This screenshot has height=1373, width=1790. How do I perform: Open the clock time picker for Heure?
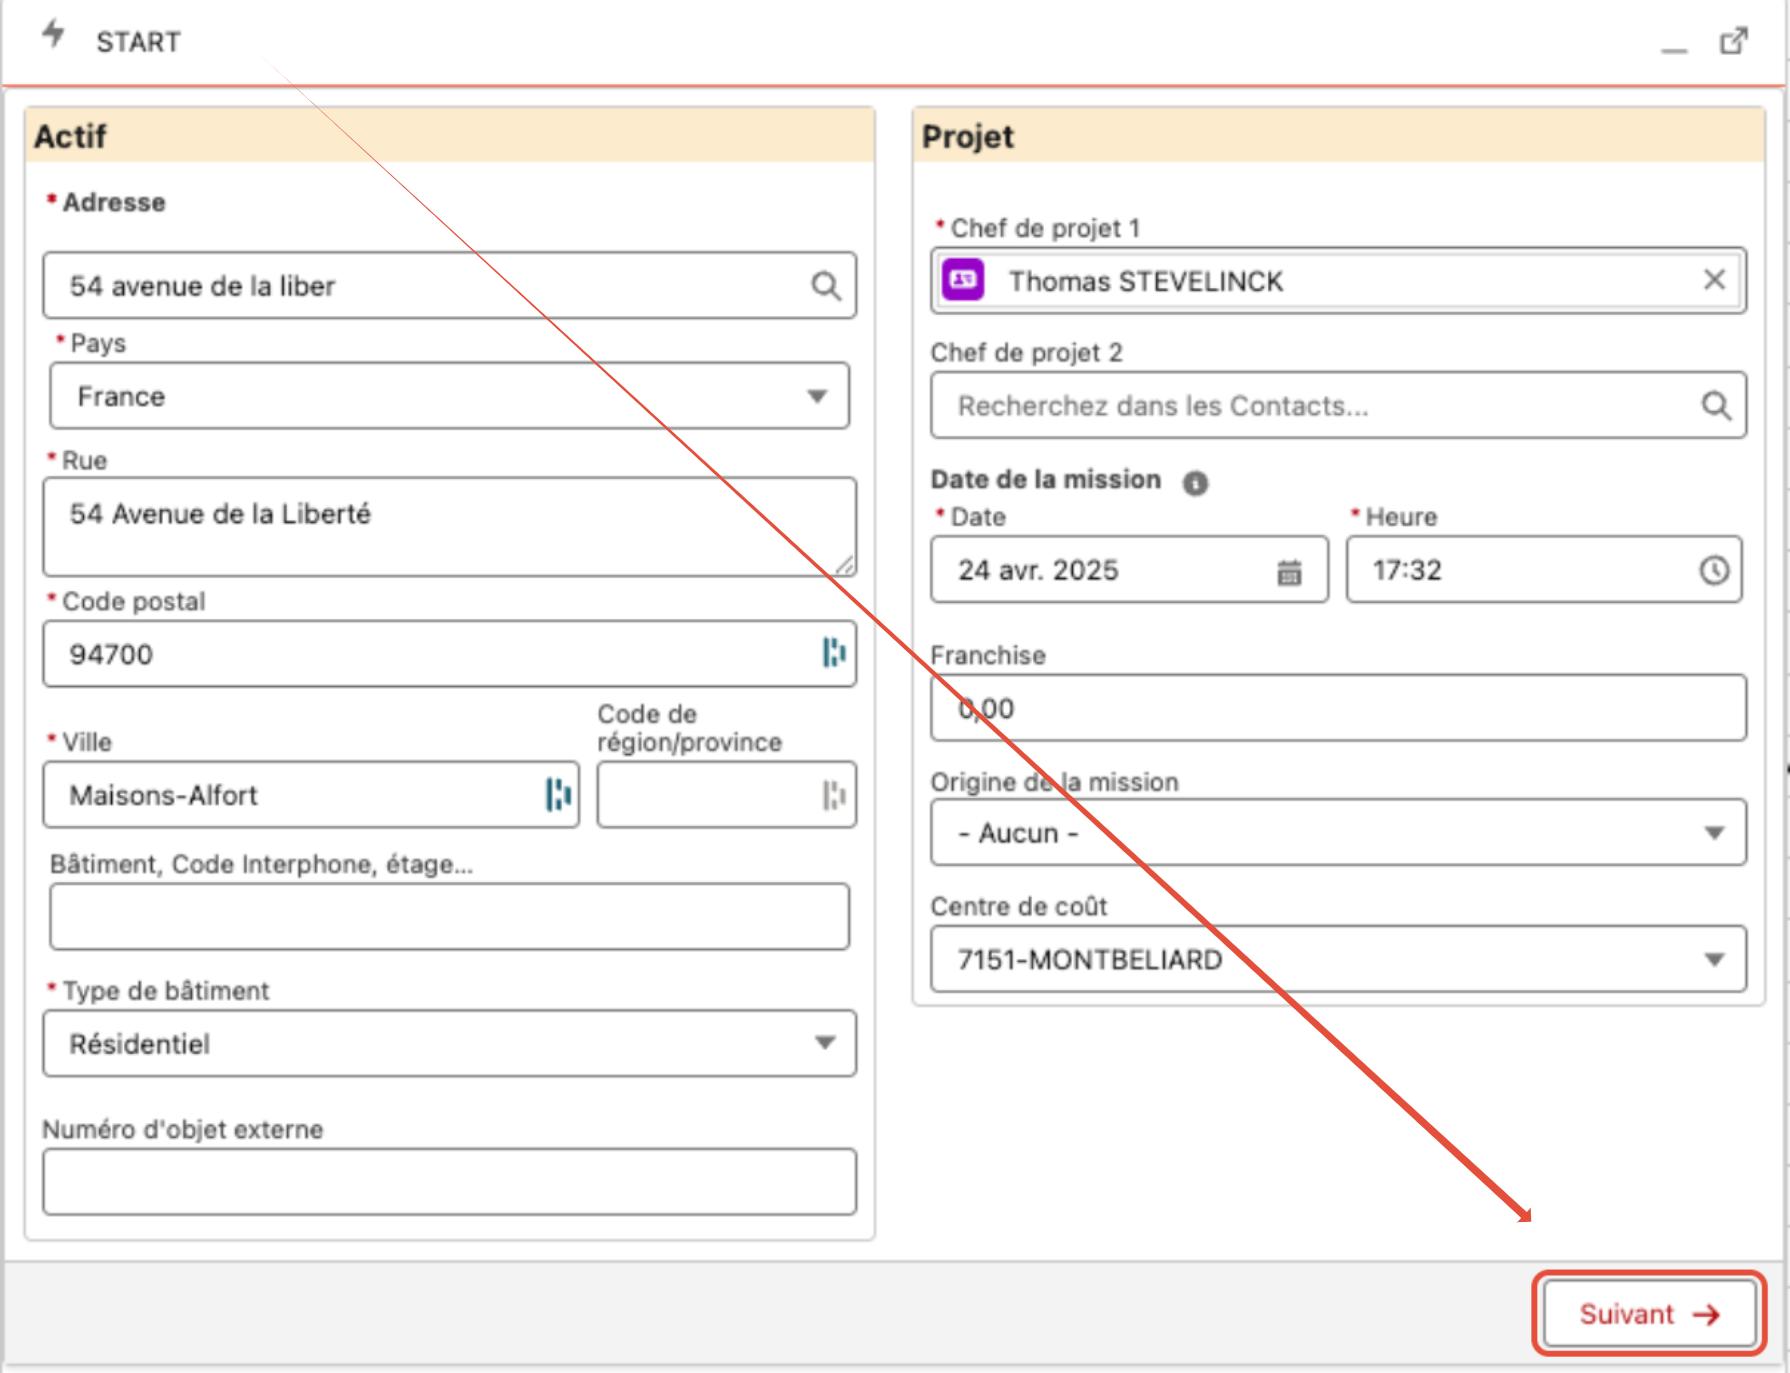click(1714, 570)
